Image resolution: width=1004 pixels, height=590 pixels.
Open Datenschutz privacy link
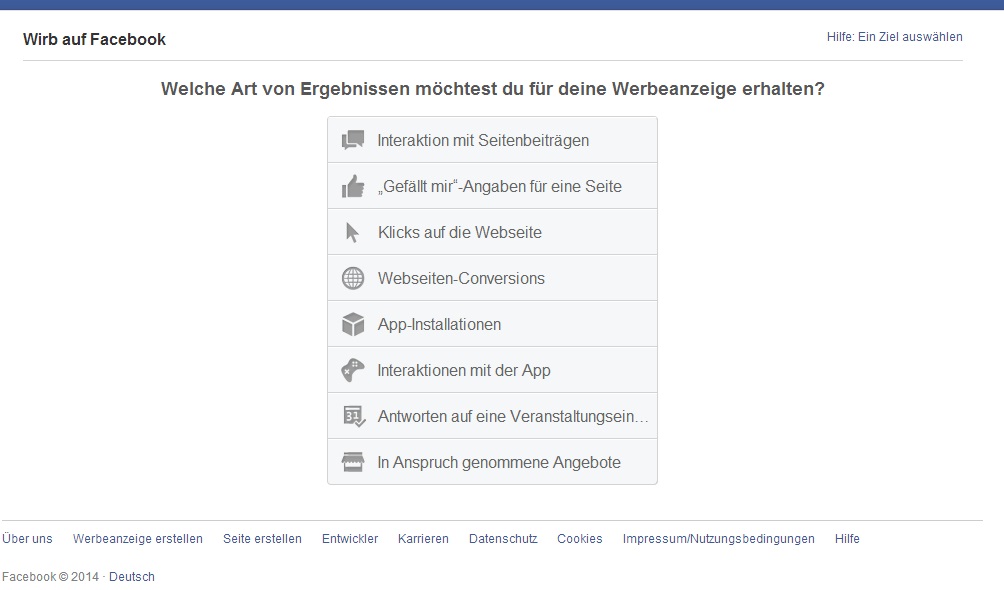pos(503,538)
